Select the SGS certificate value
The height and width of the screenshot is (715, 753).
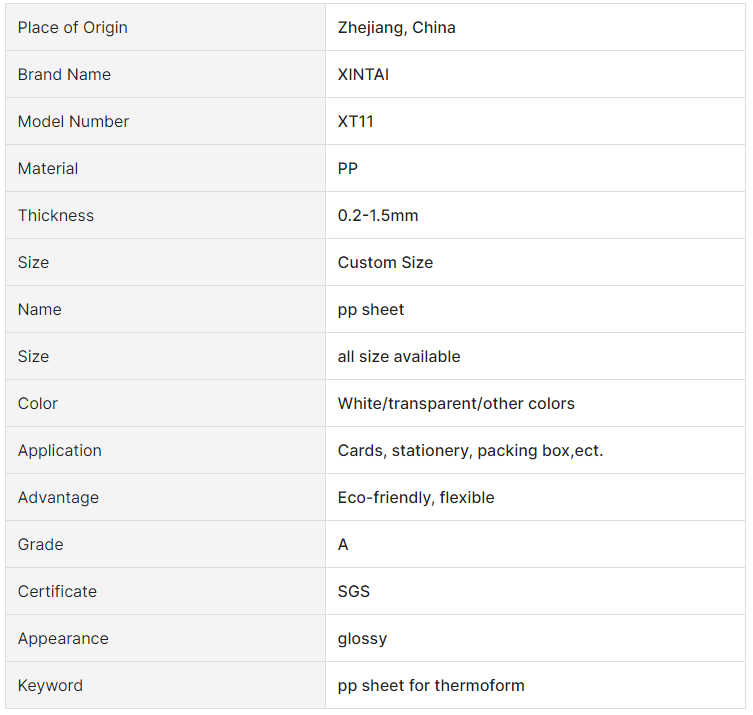click(354, 592)
